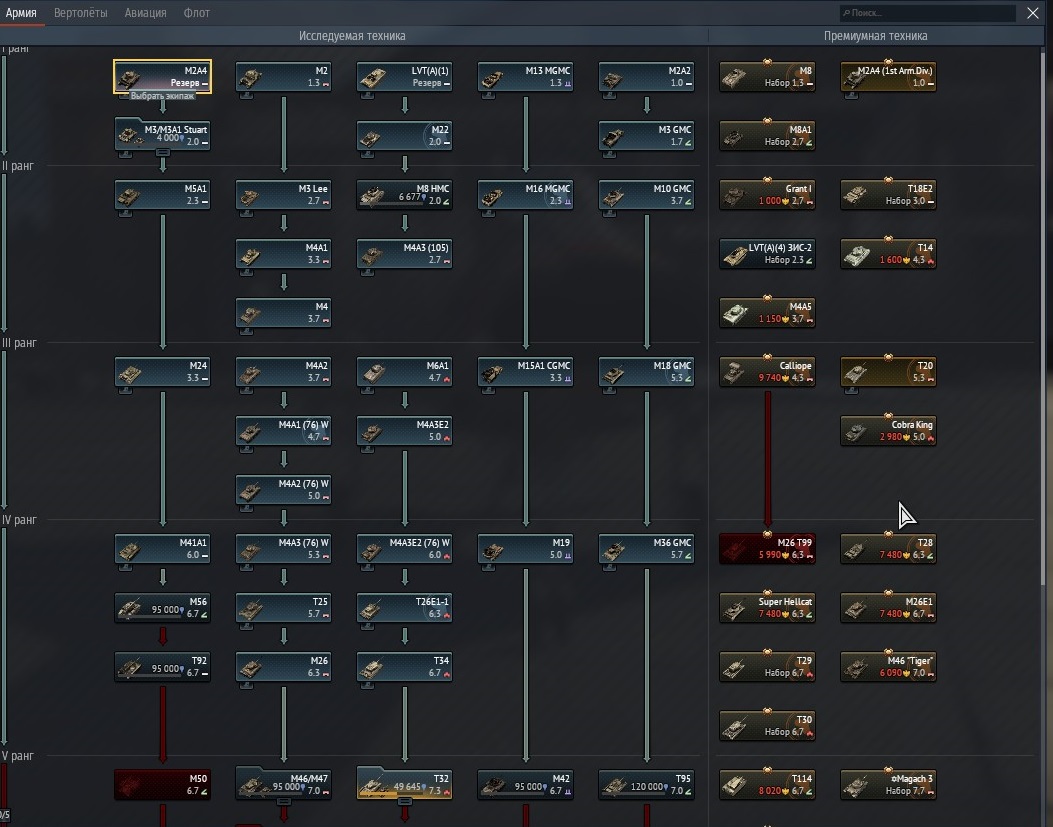Select the T14 premium card
Image resolution: width=1053 pixels, height=827 pixels.
pyautogui.click(x=888, y=254)
